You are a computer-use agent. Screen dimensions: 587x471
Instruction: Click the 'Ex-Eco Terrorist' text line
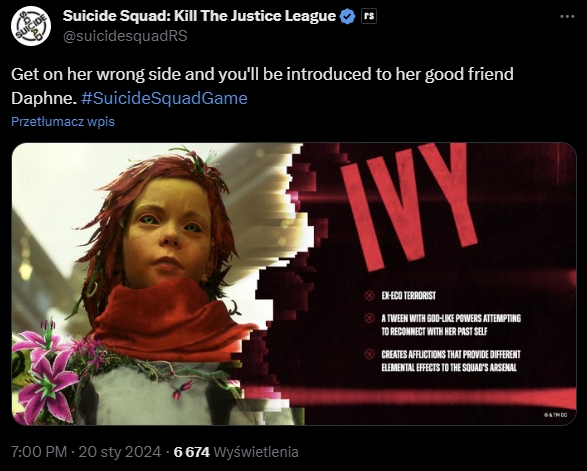click(x=408, y=296)
